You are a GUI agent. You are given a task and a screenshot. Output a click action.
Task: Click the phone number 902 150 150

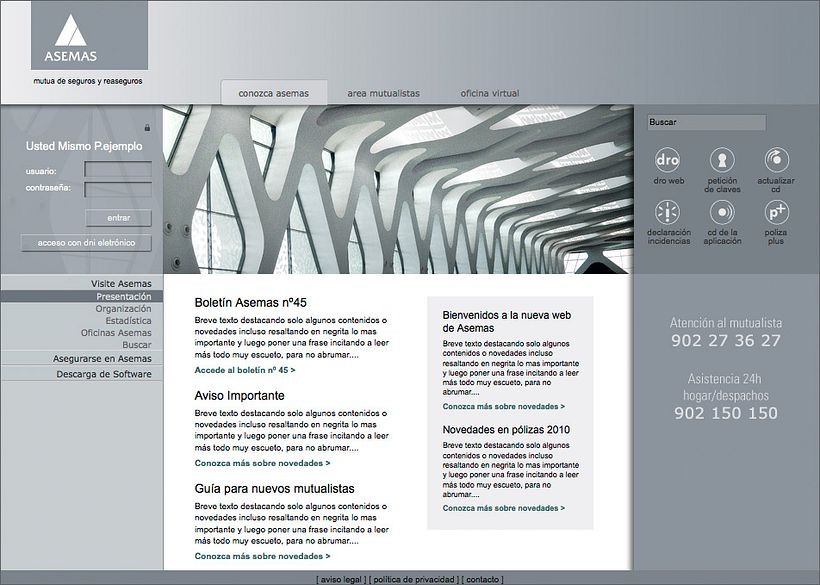click(x=726, y=413)
